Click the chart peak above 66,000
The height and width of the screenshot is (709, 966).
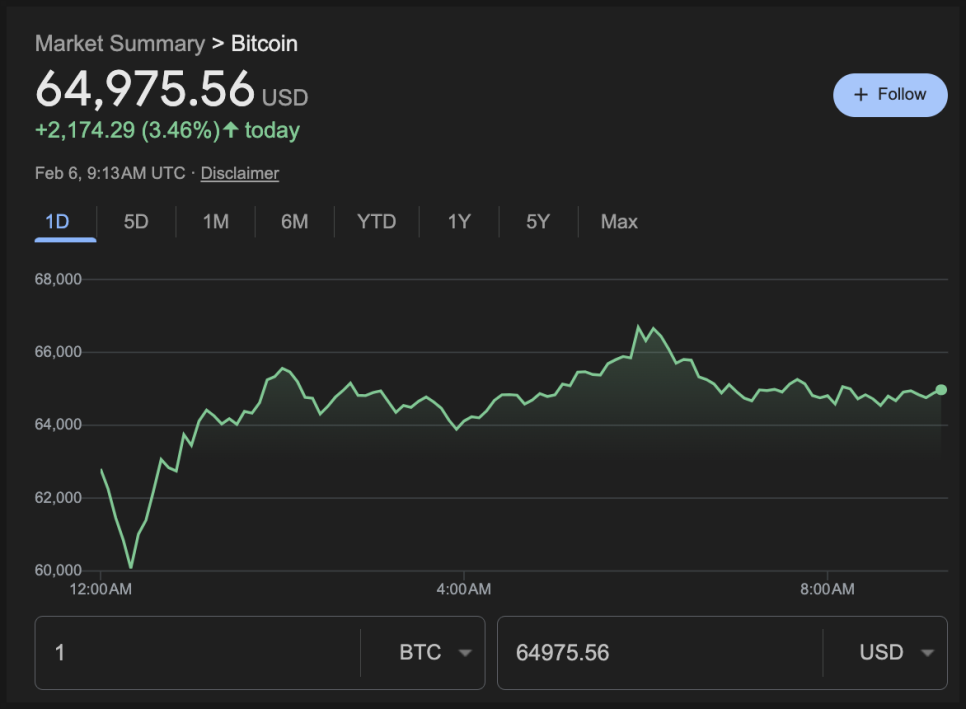pyautogui.click(x=638, y=327)
